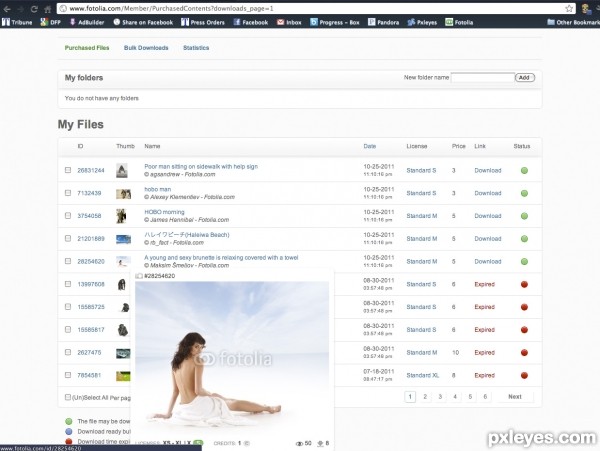Viewport: 600px width, 451px height.
Task: Go to page 6 of files
Action: click(485, 397)
